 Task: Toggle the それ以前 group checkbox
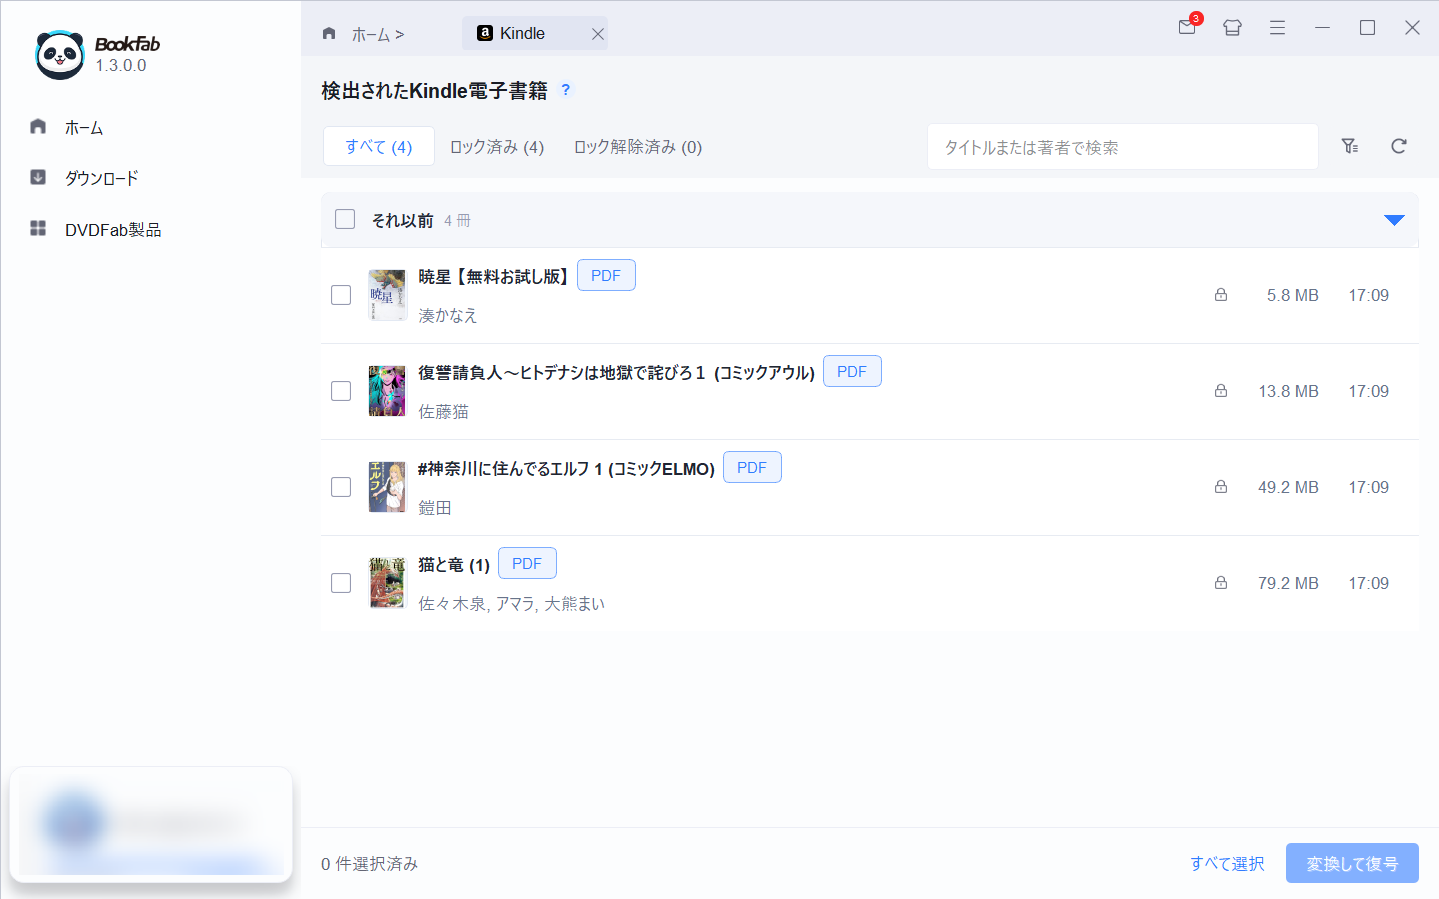[345, 219]
